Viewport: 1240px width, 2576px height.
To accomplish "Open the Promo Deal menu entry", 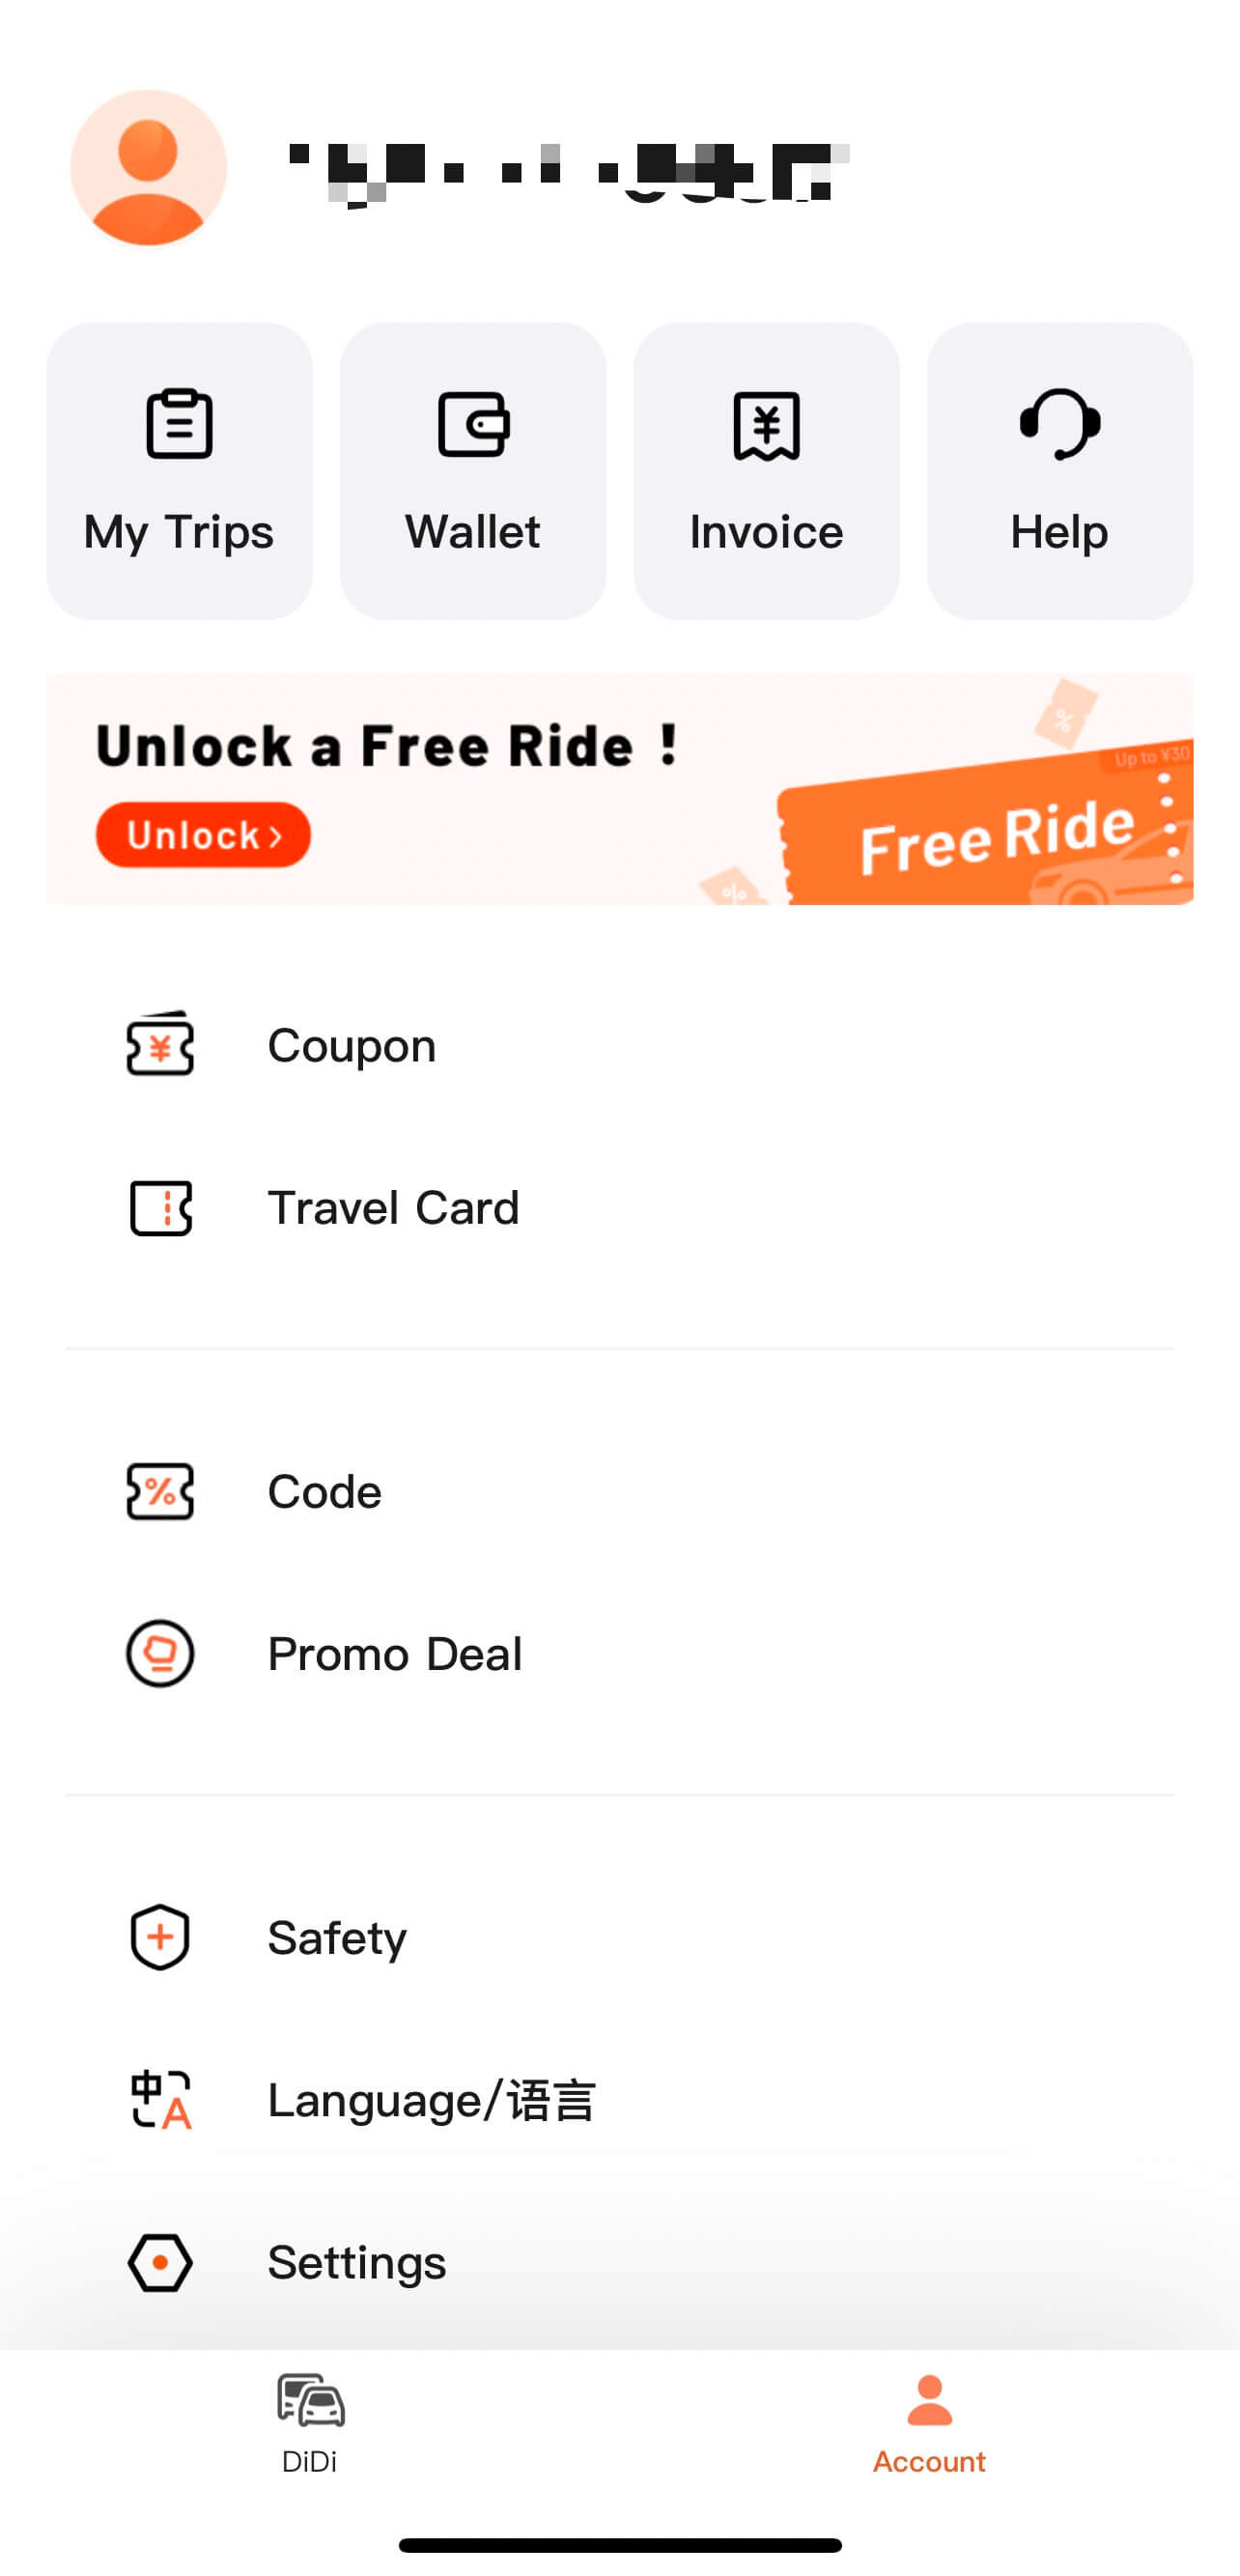I will (395, 1653).
